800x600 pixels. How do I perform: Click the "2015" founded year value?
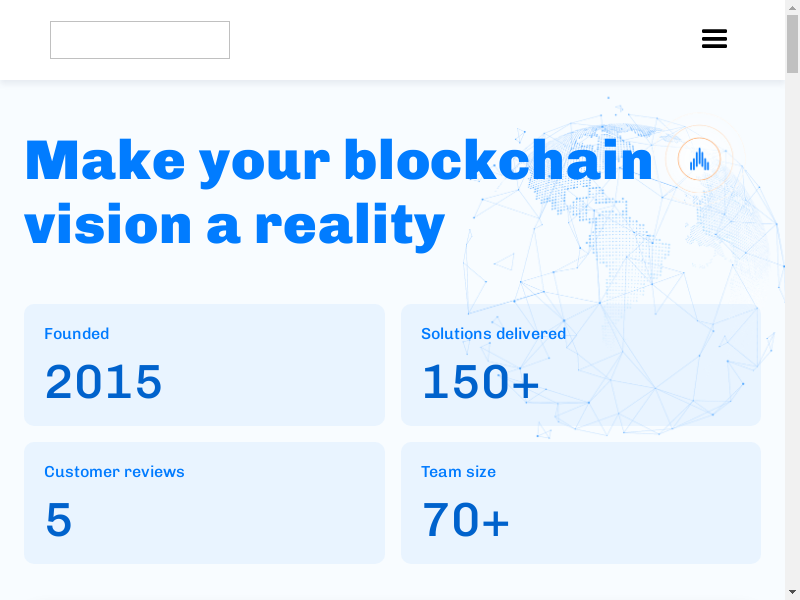pyautogui.click(x=104, y=382)
